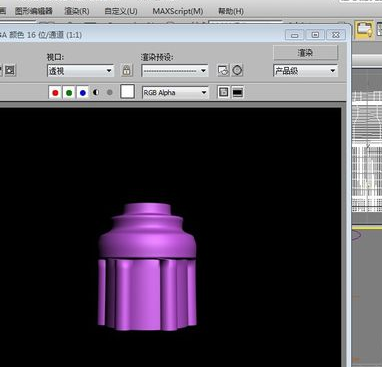
Task: Toggle monochrome display with gray dot
Action: 109,92
